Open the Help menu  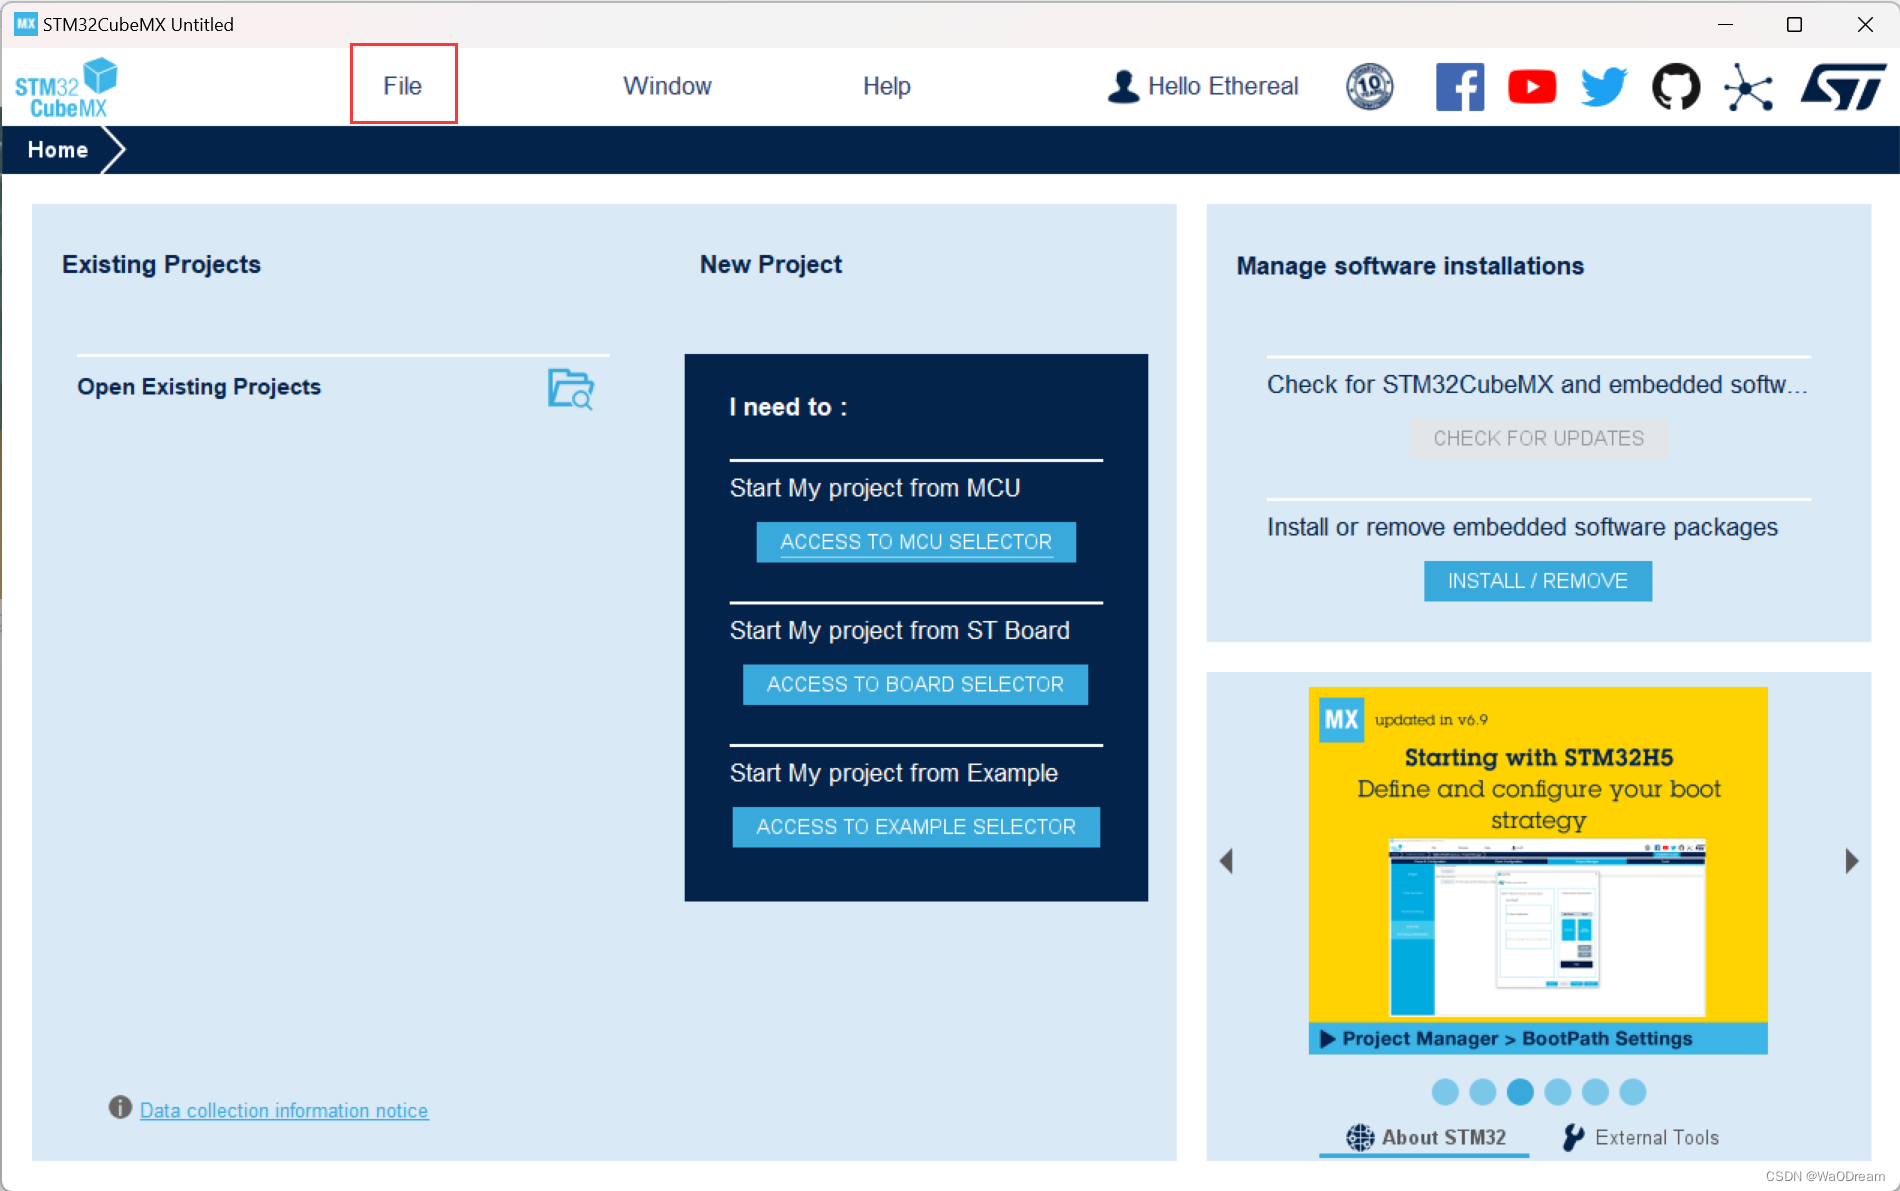[x=886, y=86]
